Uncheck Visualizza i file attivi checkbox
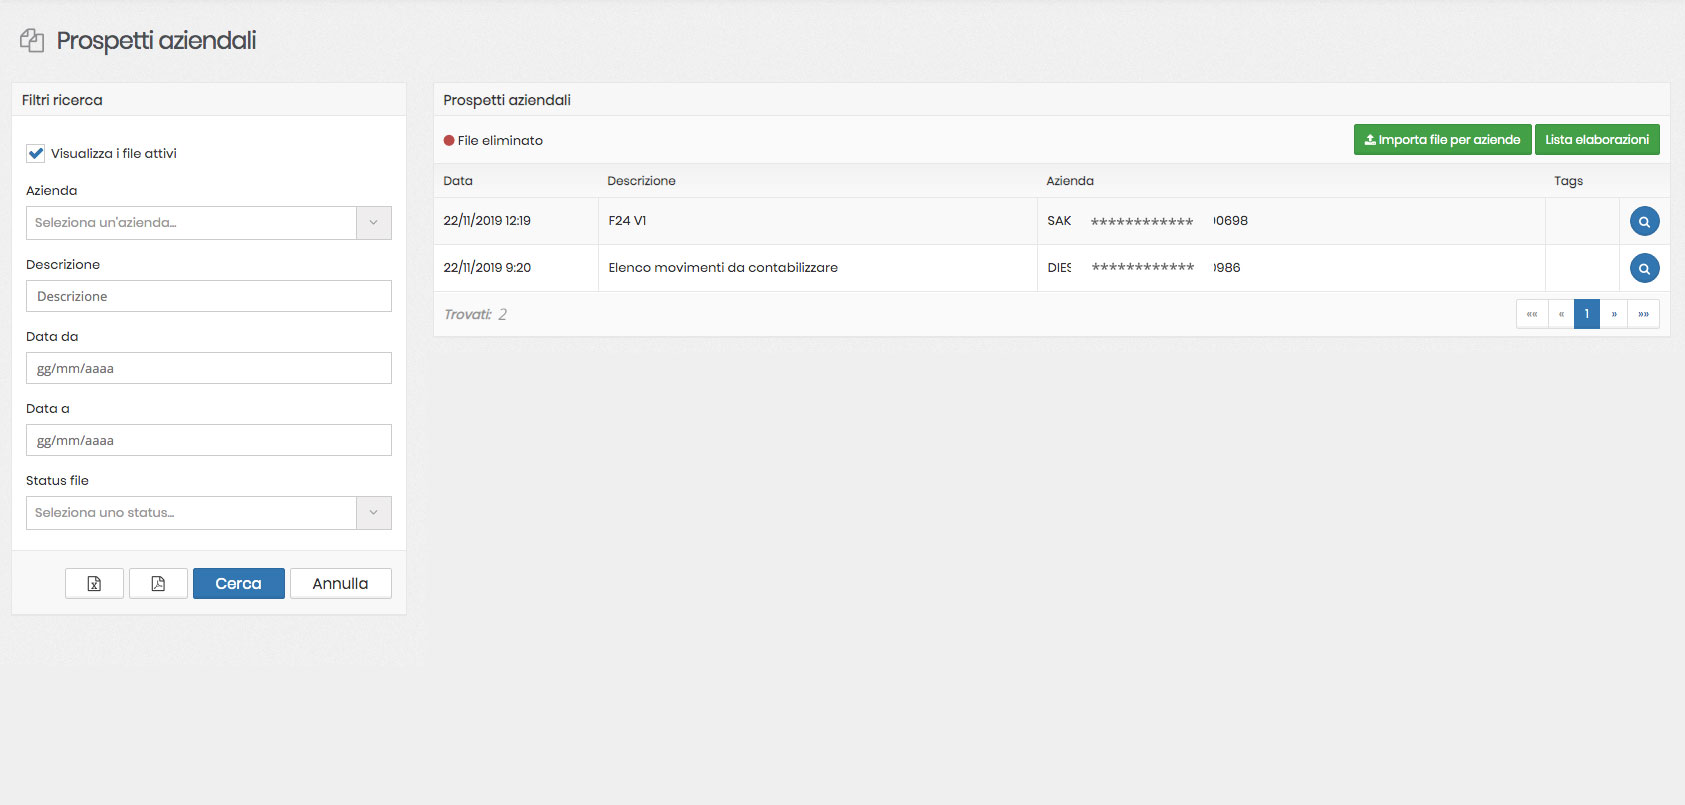Screen dimensions: 1685x805 (36, 153)
